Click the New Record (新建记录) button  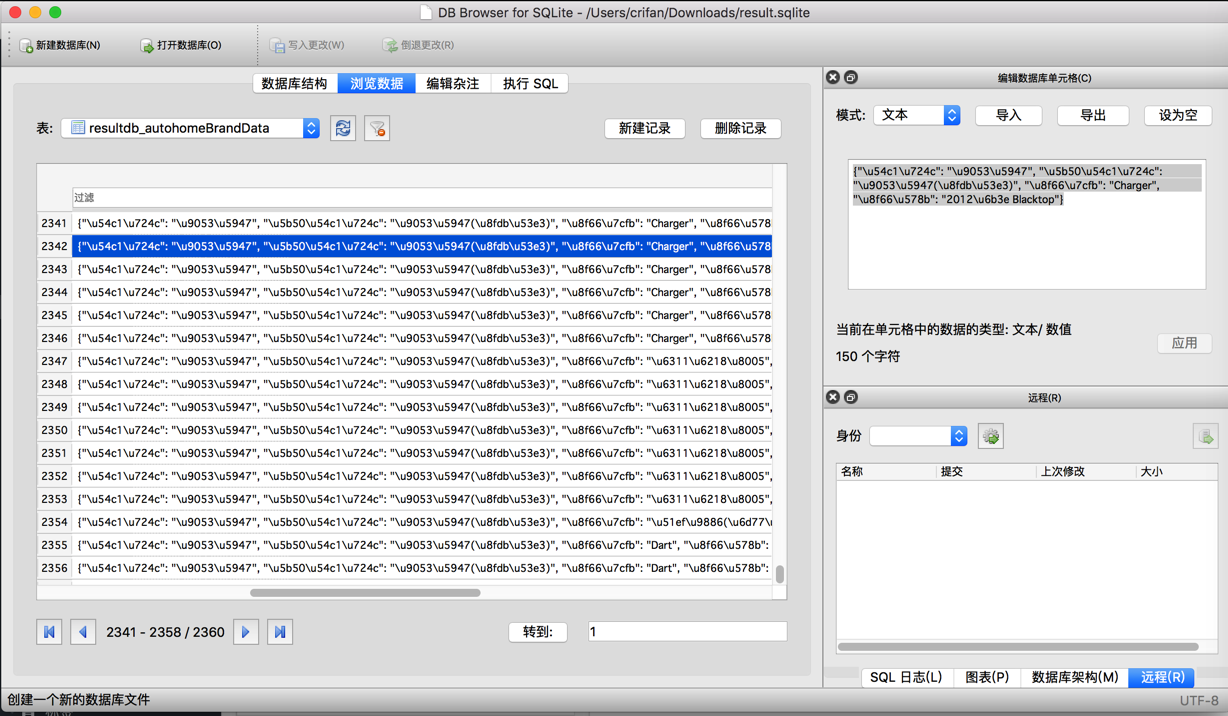coord(645,128)
